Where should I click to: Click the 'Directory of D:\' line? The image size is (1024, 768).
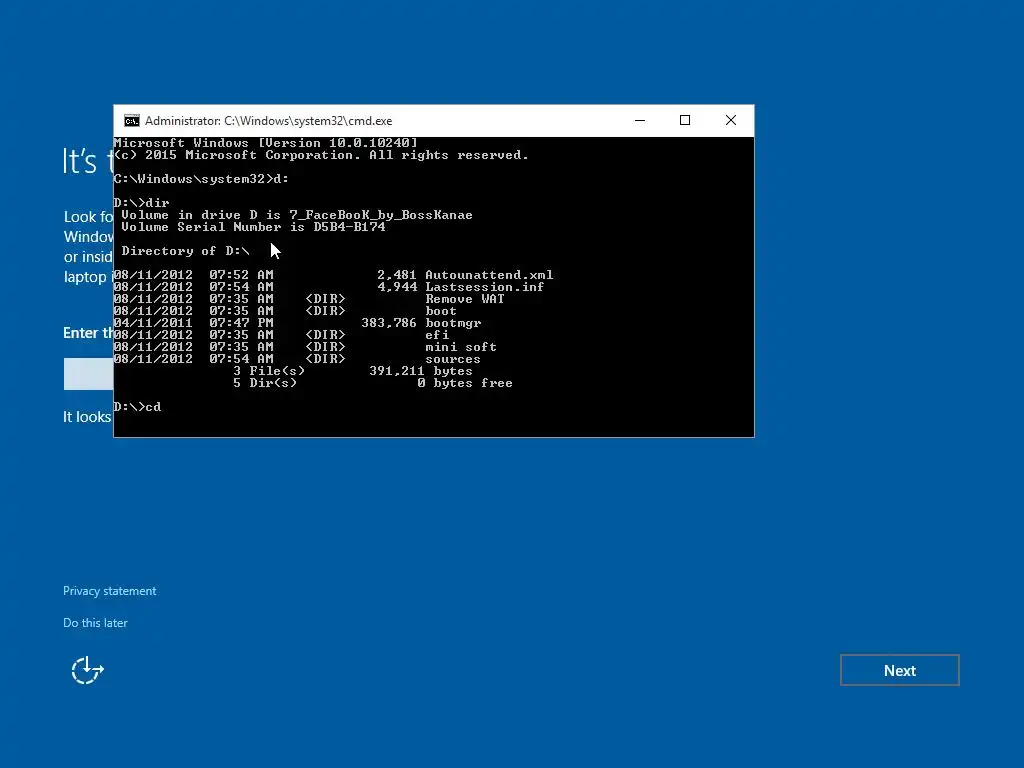tap(185, 251)
